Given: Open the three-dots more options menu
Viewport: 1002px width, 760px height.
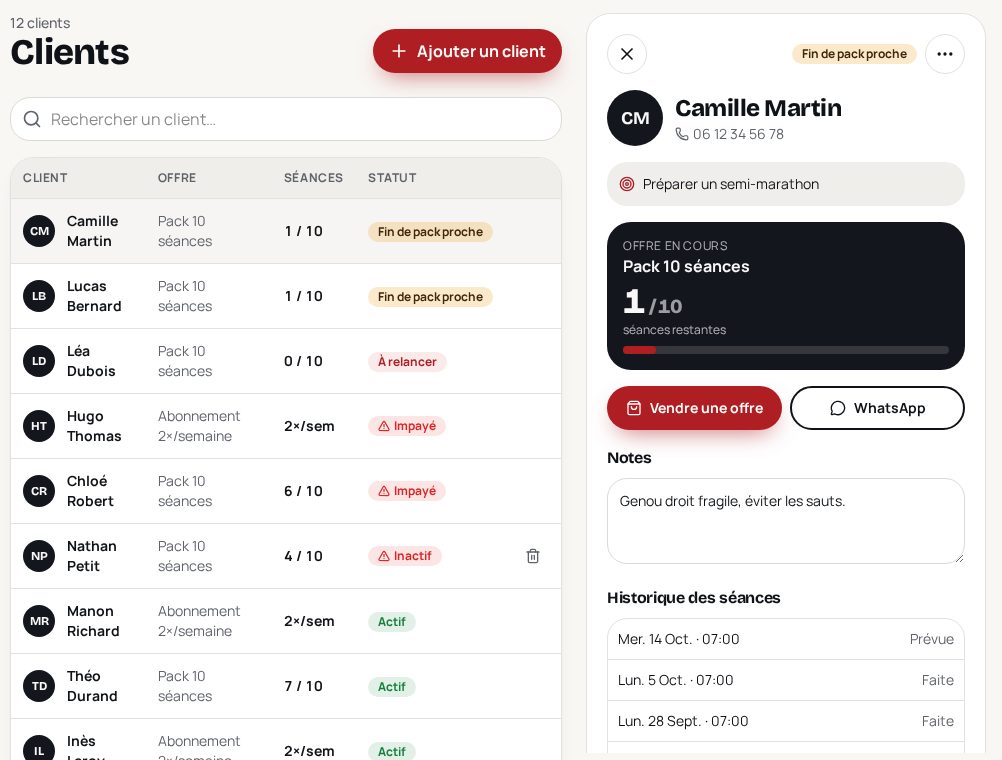Looking at the screenshot, I should (944, 54).
